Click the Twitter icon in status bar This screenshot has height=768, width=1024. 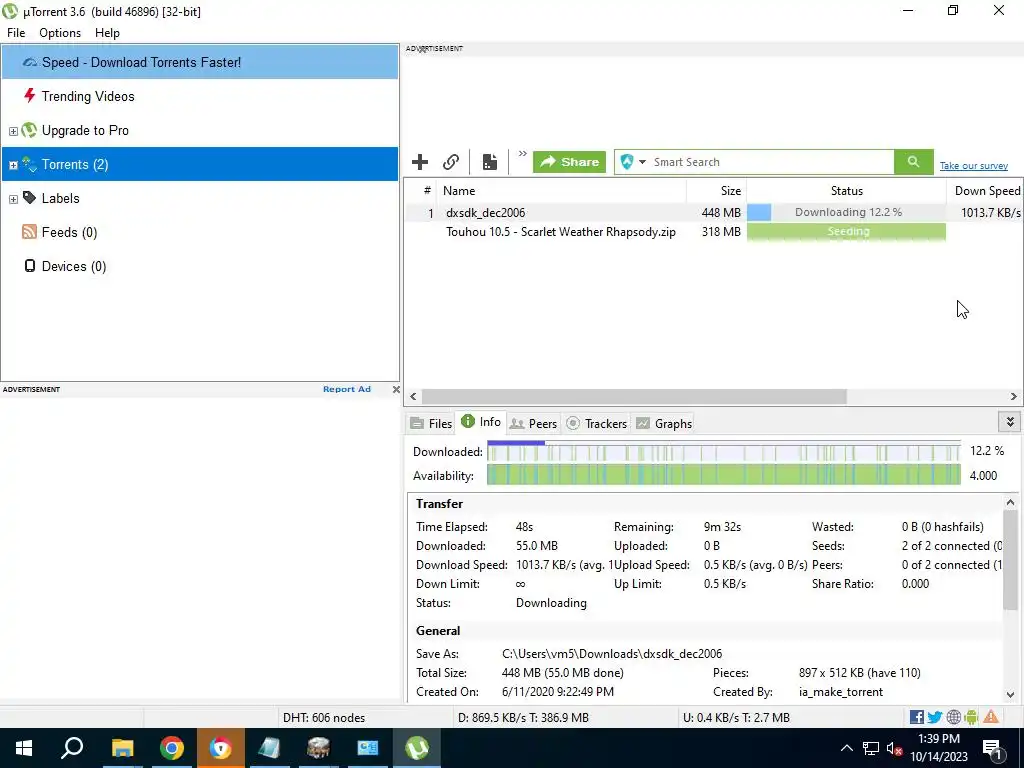(x=935, y=717)
